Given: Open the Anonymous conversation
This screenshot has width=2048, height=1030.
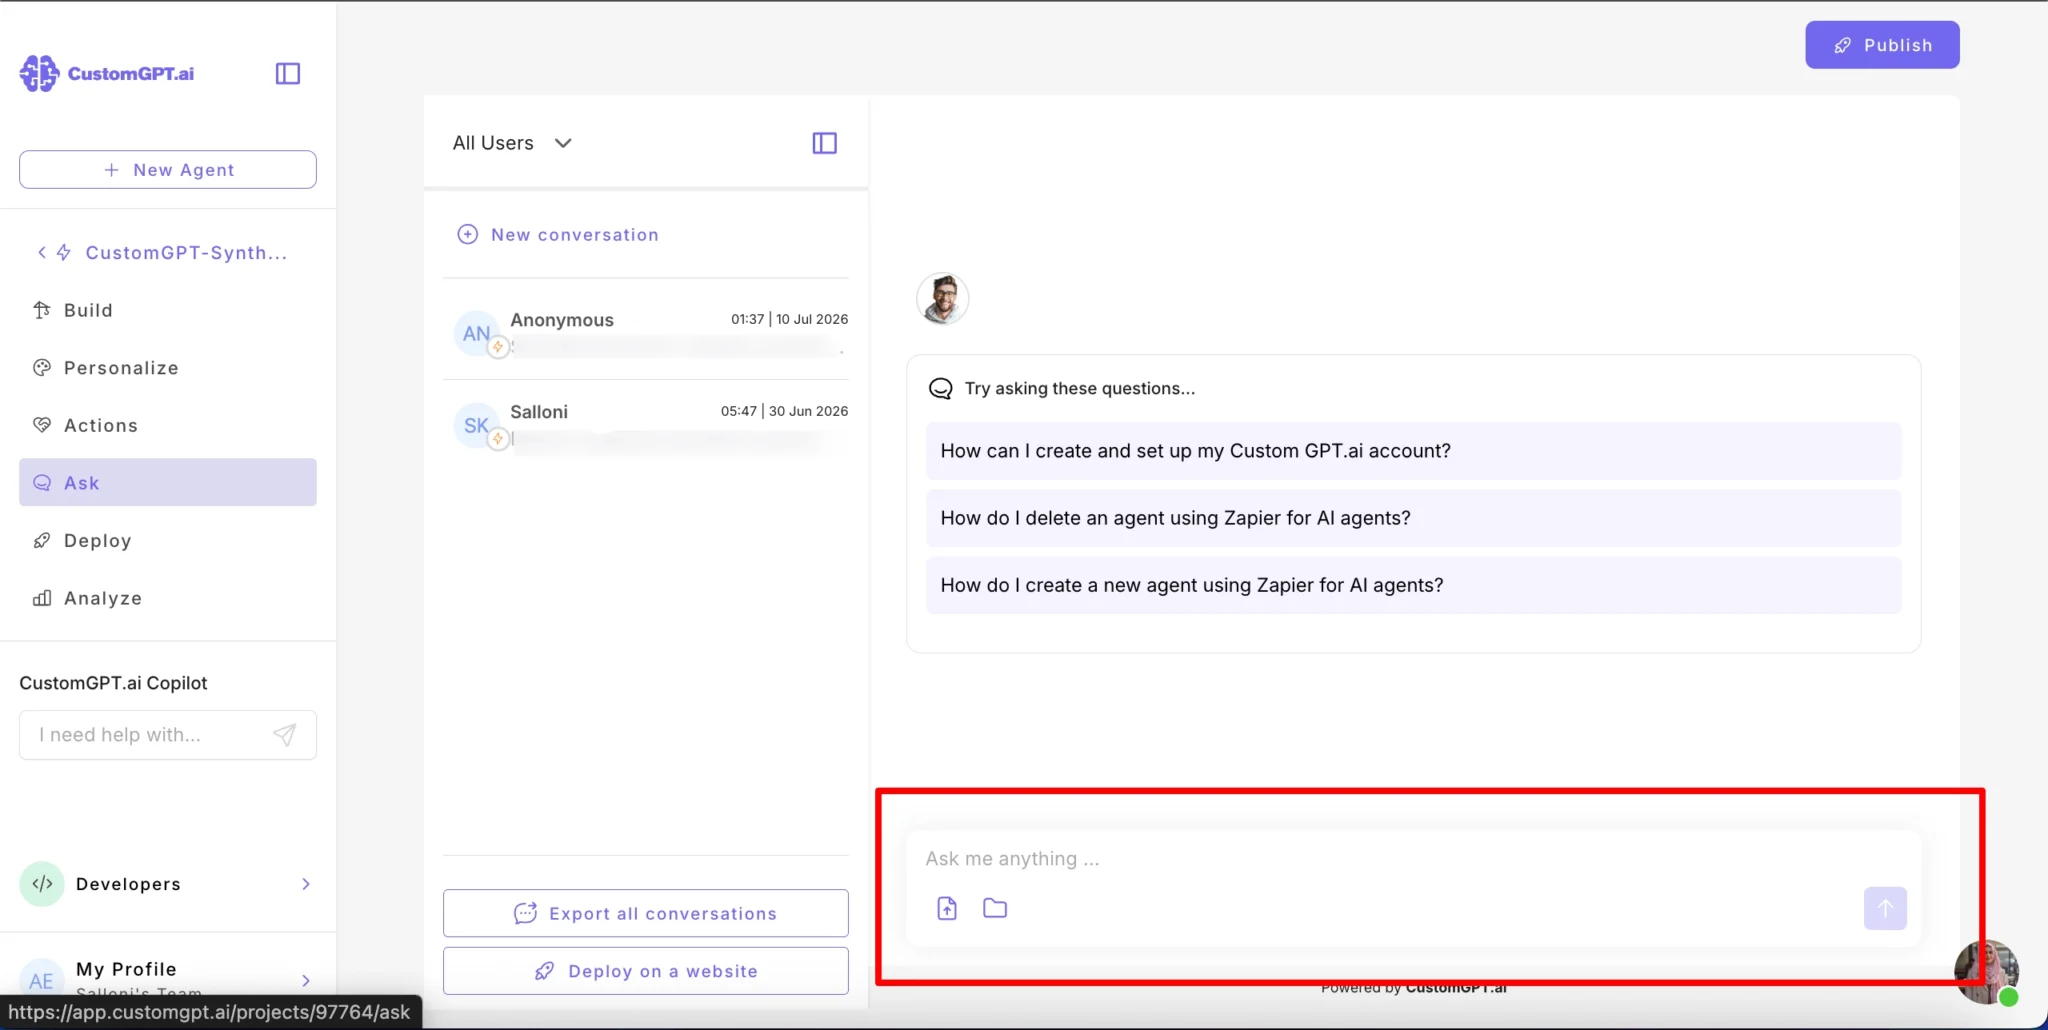Looking at the screenshot, I should point(646,333).
